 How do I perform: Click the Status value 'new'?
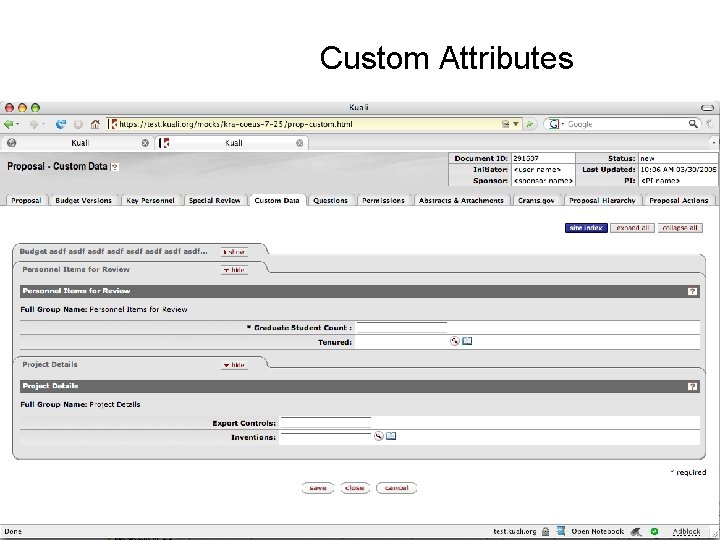pyautogui.click(x=647, y=158)
